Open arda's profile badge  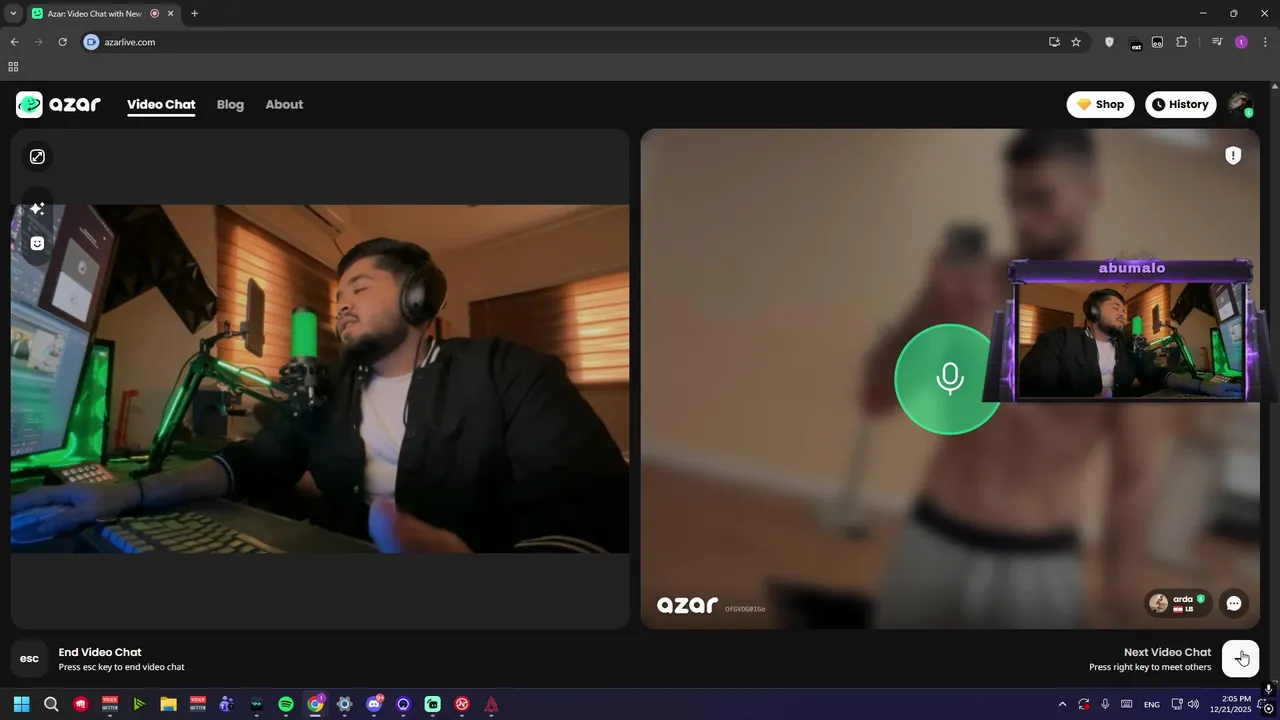coord(1179,603)
